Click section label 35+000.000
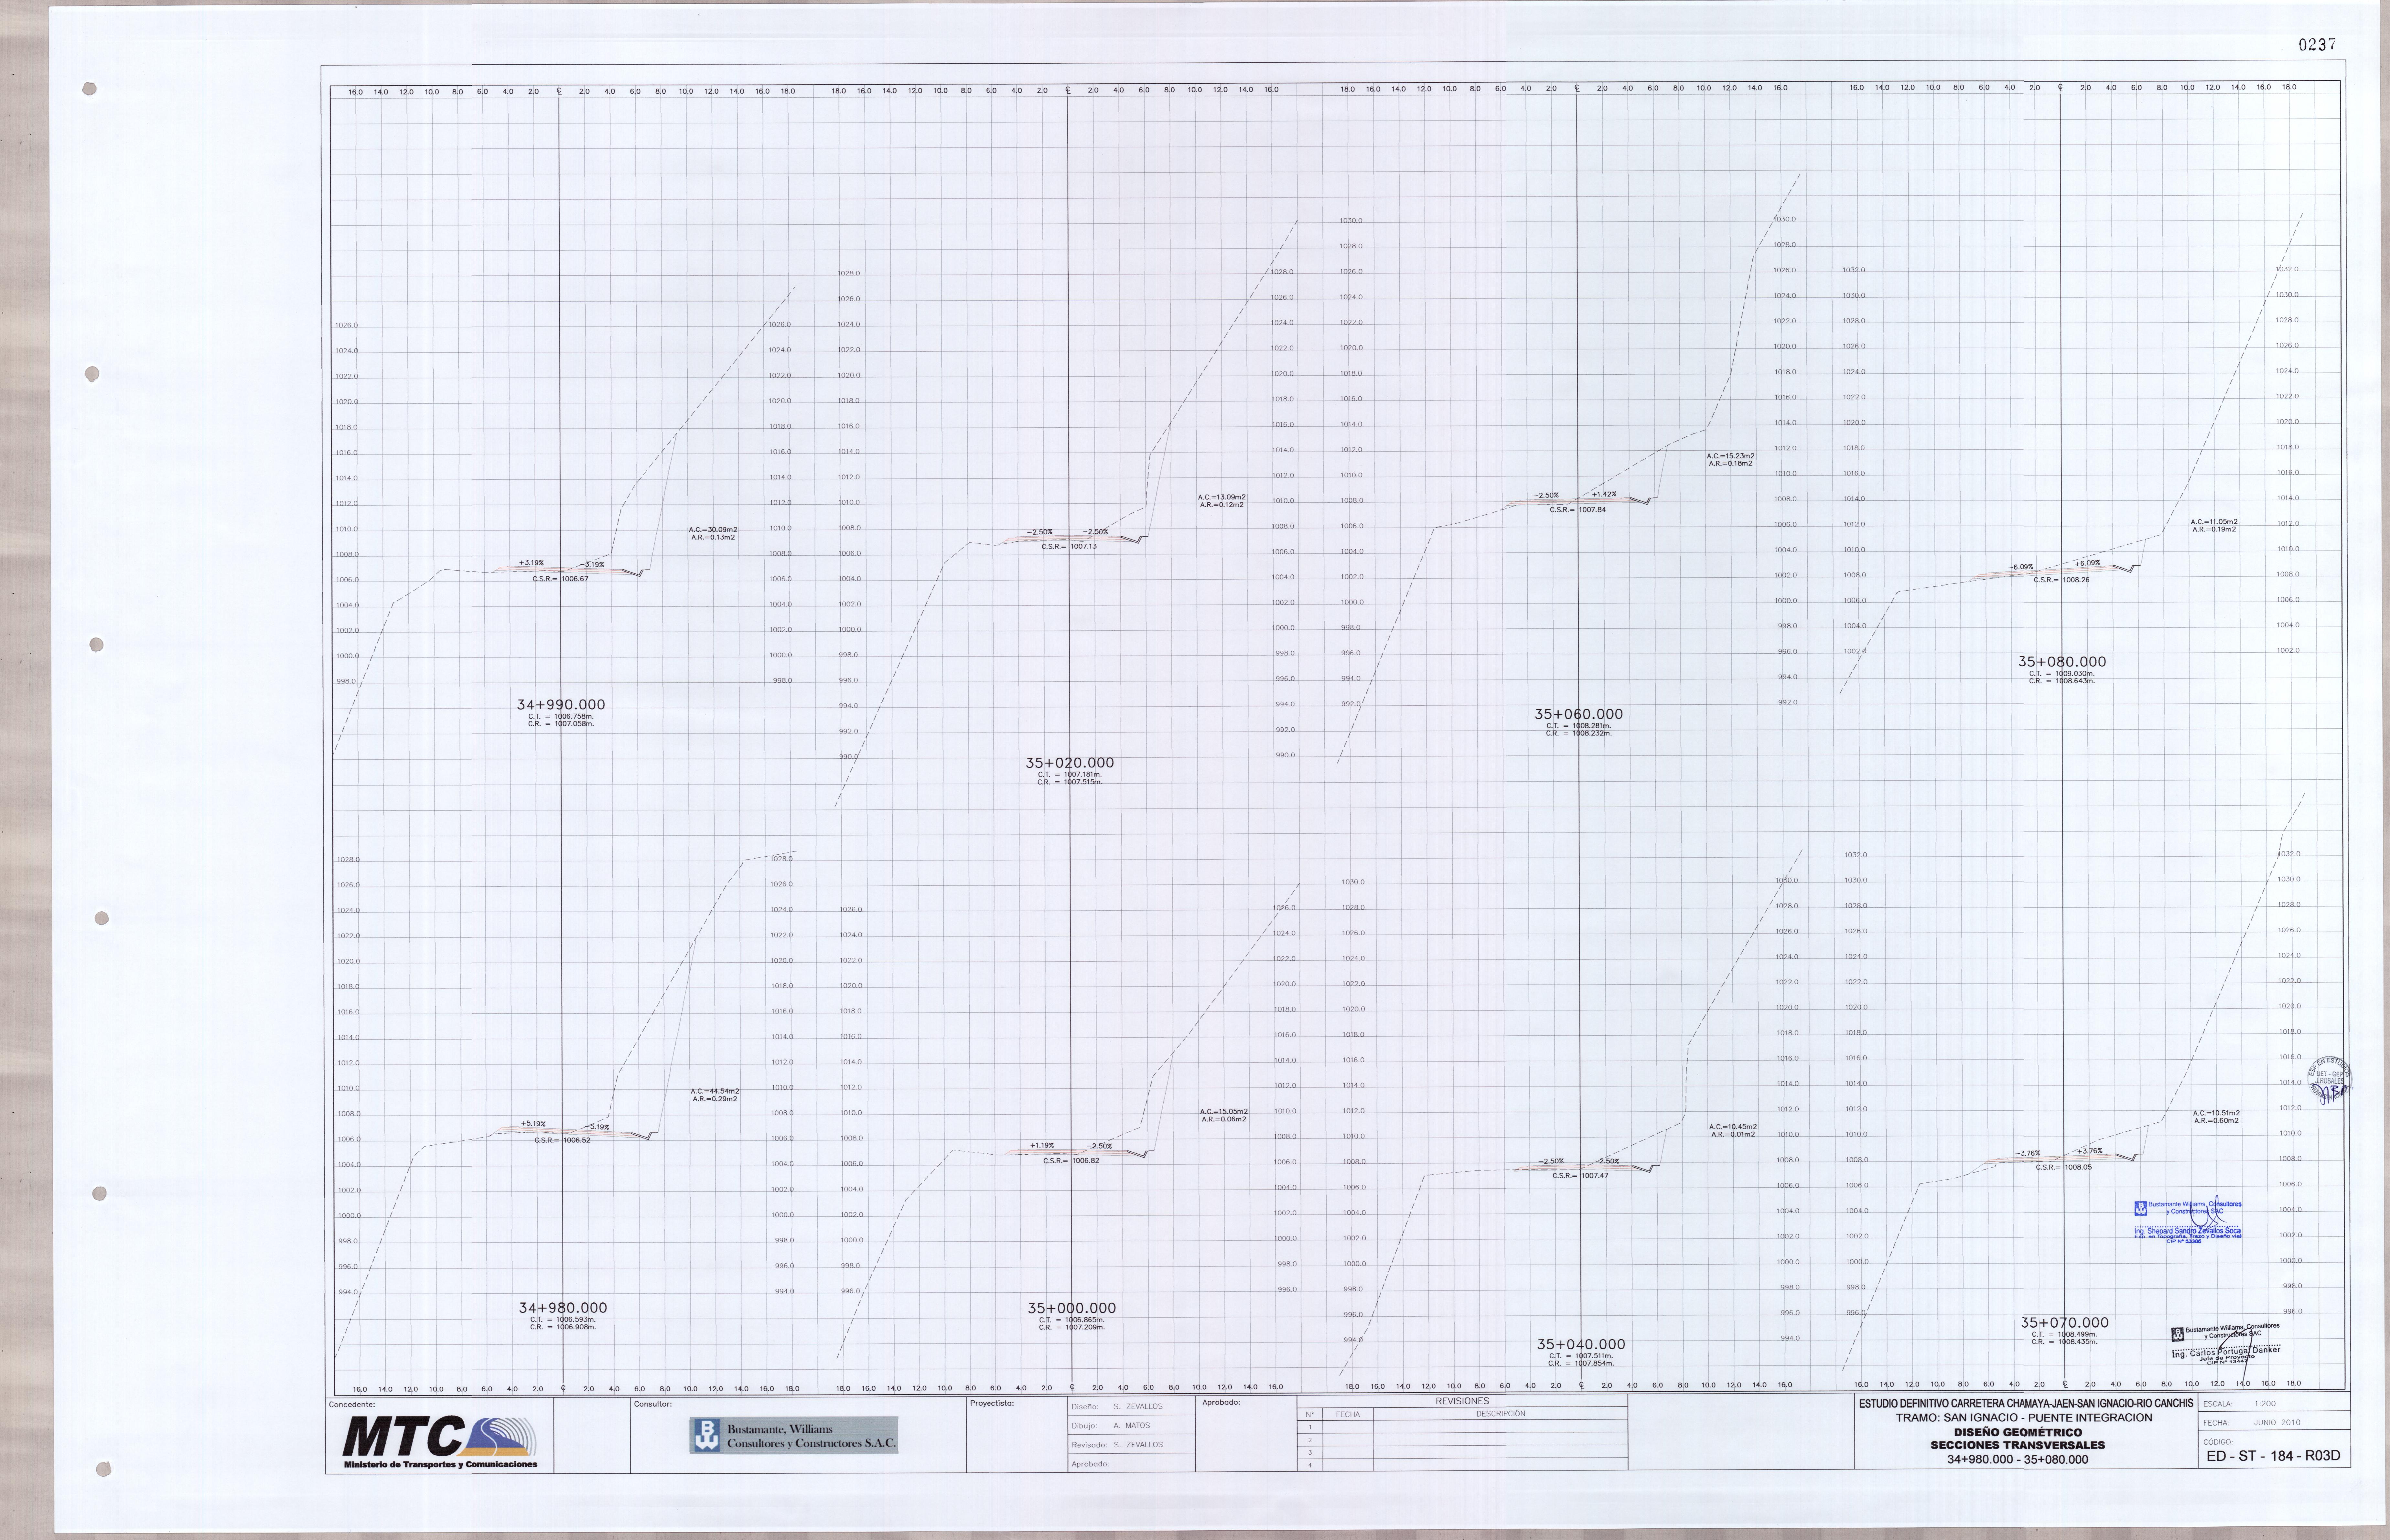Viewport: 2390px width, 1540px height. [1072, 1308]
